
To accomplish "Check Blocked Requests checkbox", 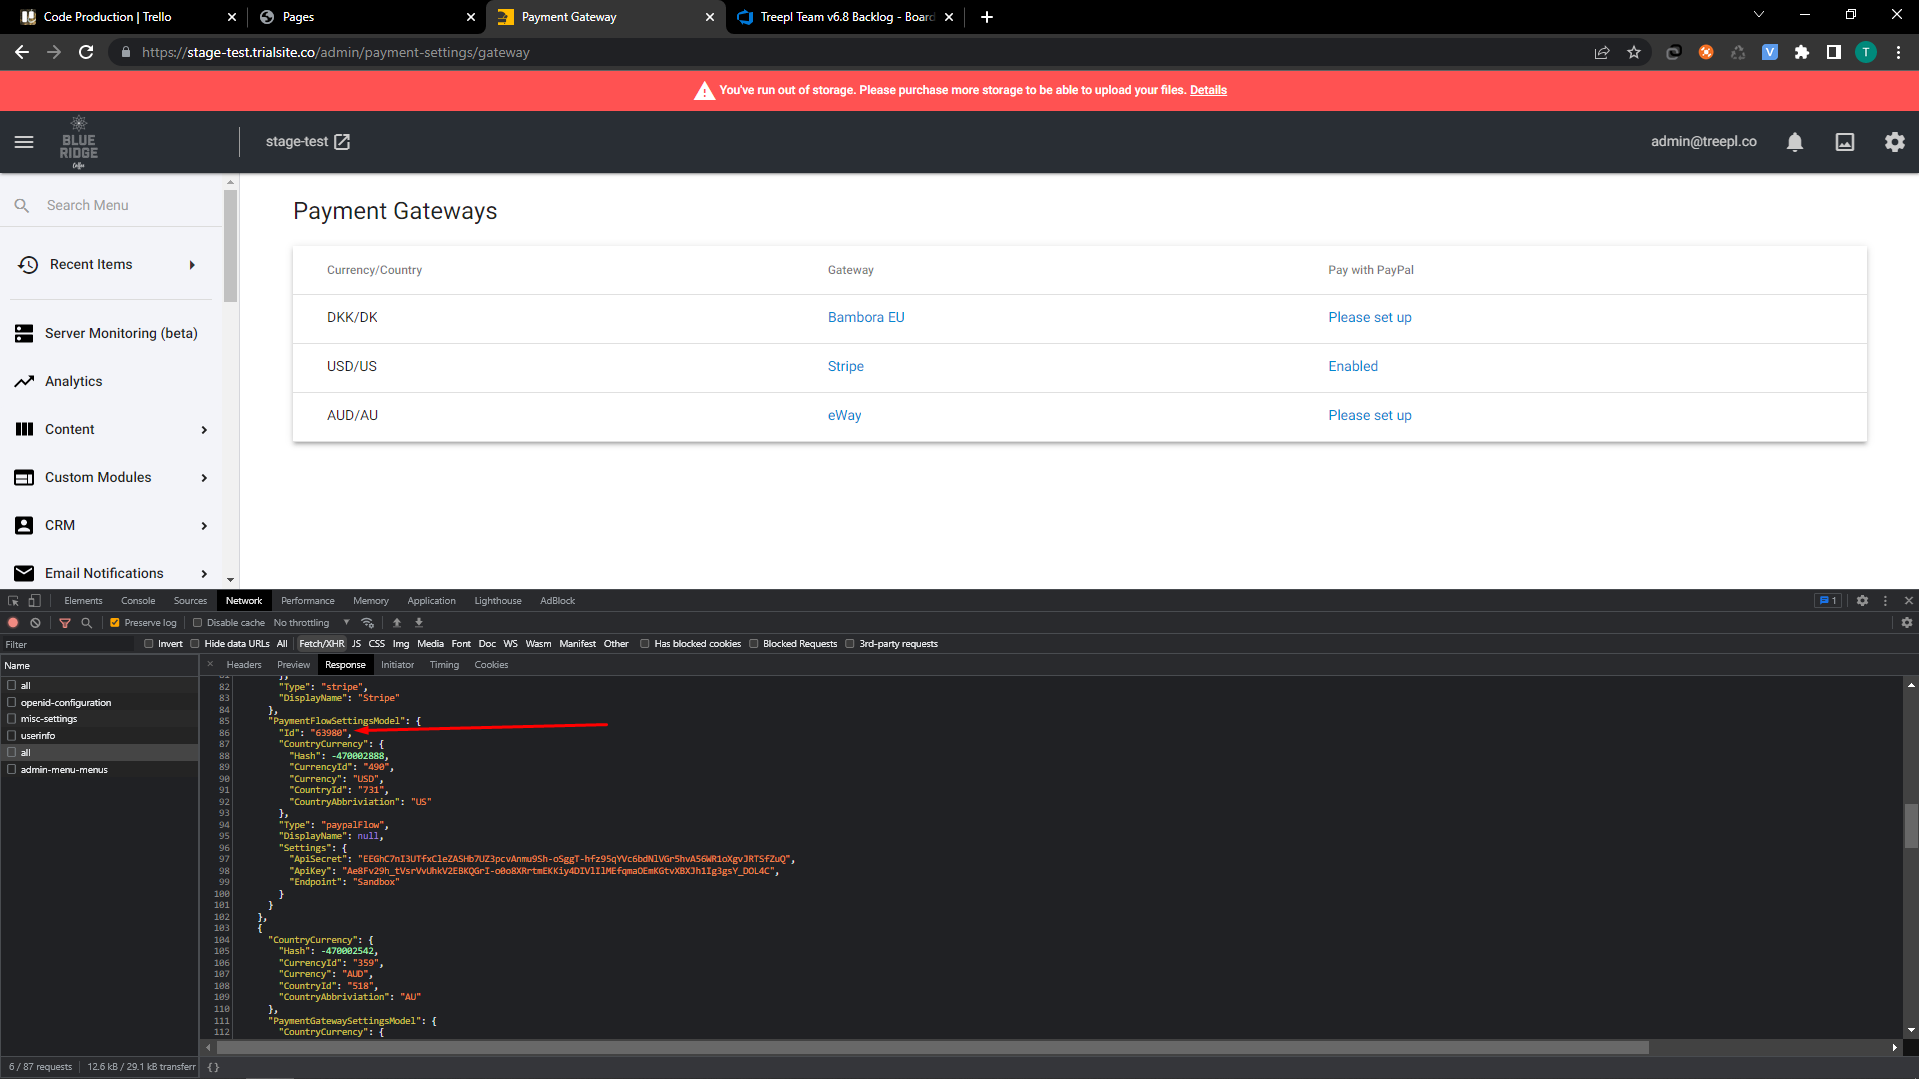I will tap(754, 644).
